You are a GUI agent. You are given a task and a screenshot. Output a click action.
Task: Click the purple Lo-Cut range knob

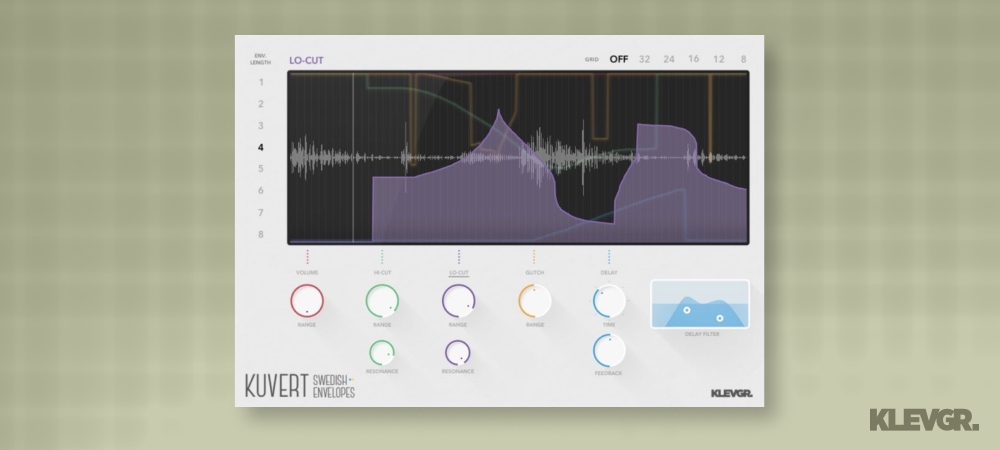tap(458, 300)
